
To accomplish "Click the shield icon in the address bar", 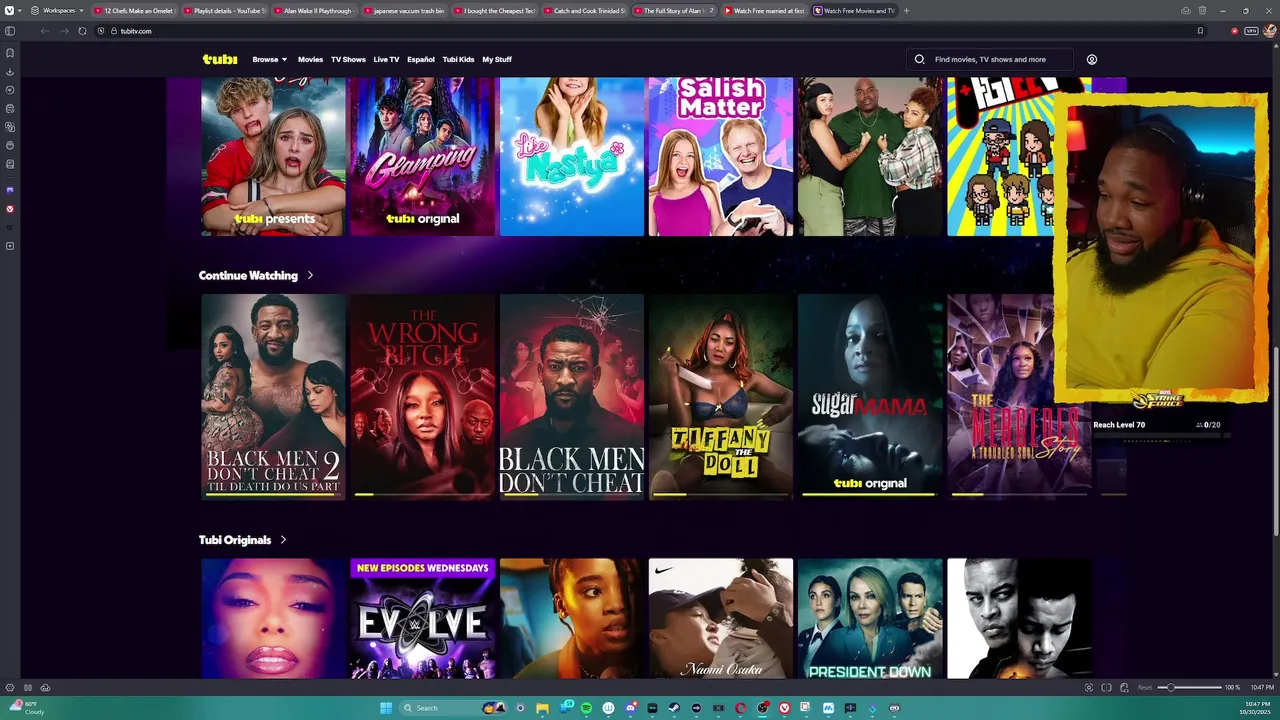I will tap(100, 31).
